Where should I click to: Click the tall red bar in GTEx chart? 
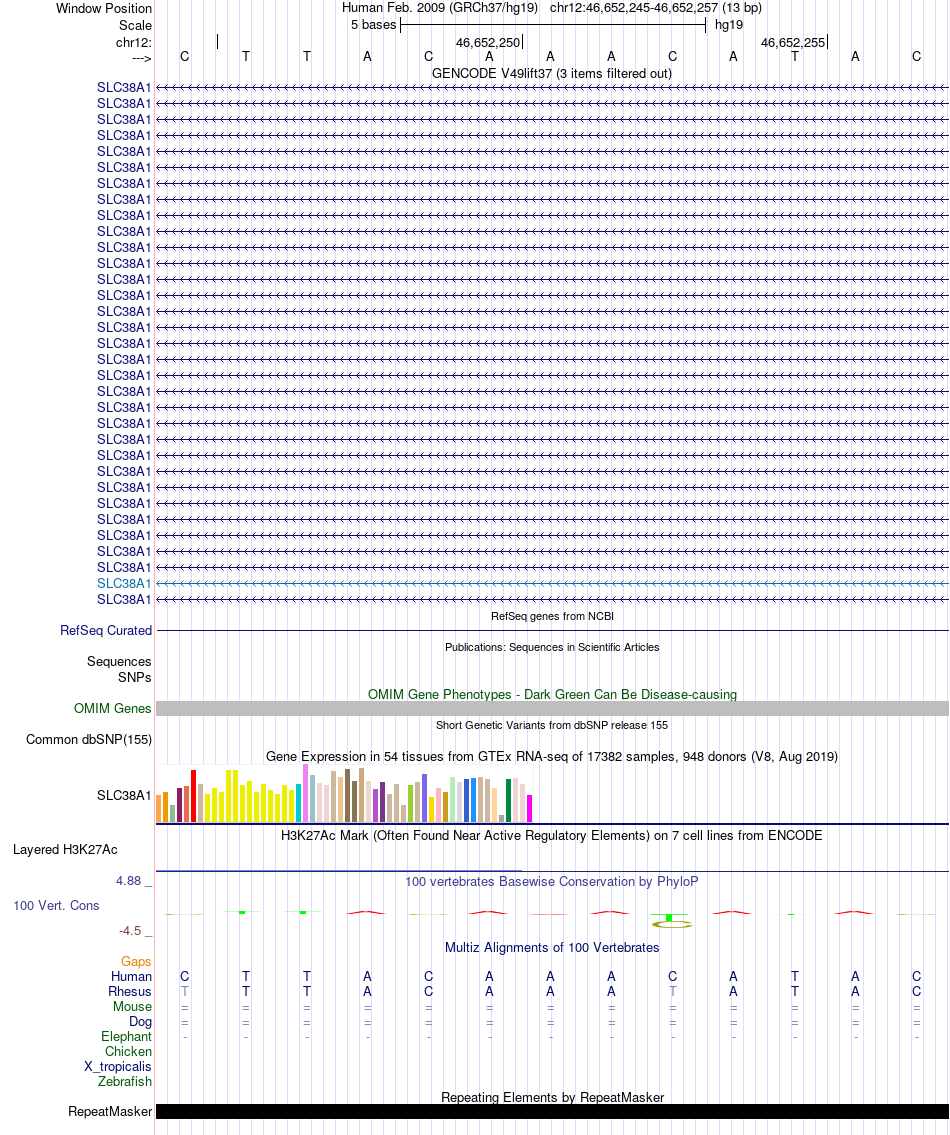click(x=193, y=796)
